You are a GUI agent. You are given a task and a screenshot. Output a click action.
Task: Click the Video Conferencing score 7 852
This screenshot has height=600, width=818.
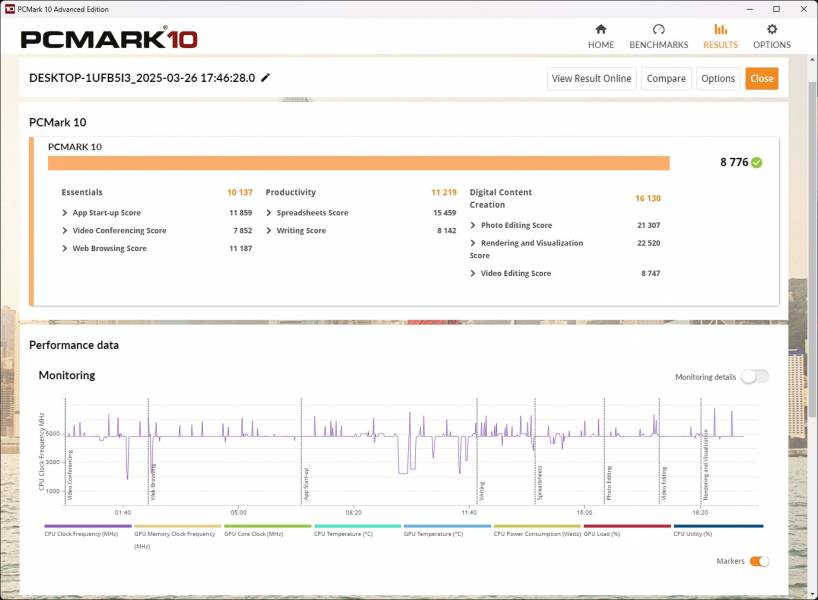(243, 231)
